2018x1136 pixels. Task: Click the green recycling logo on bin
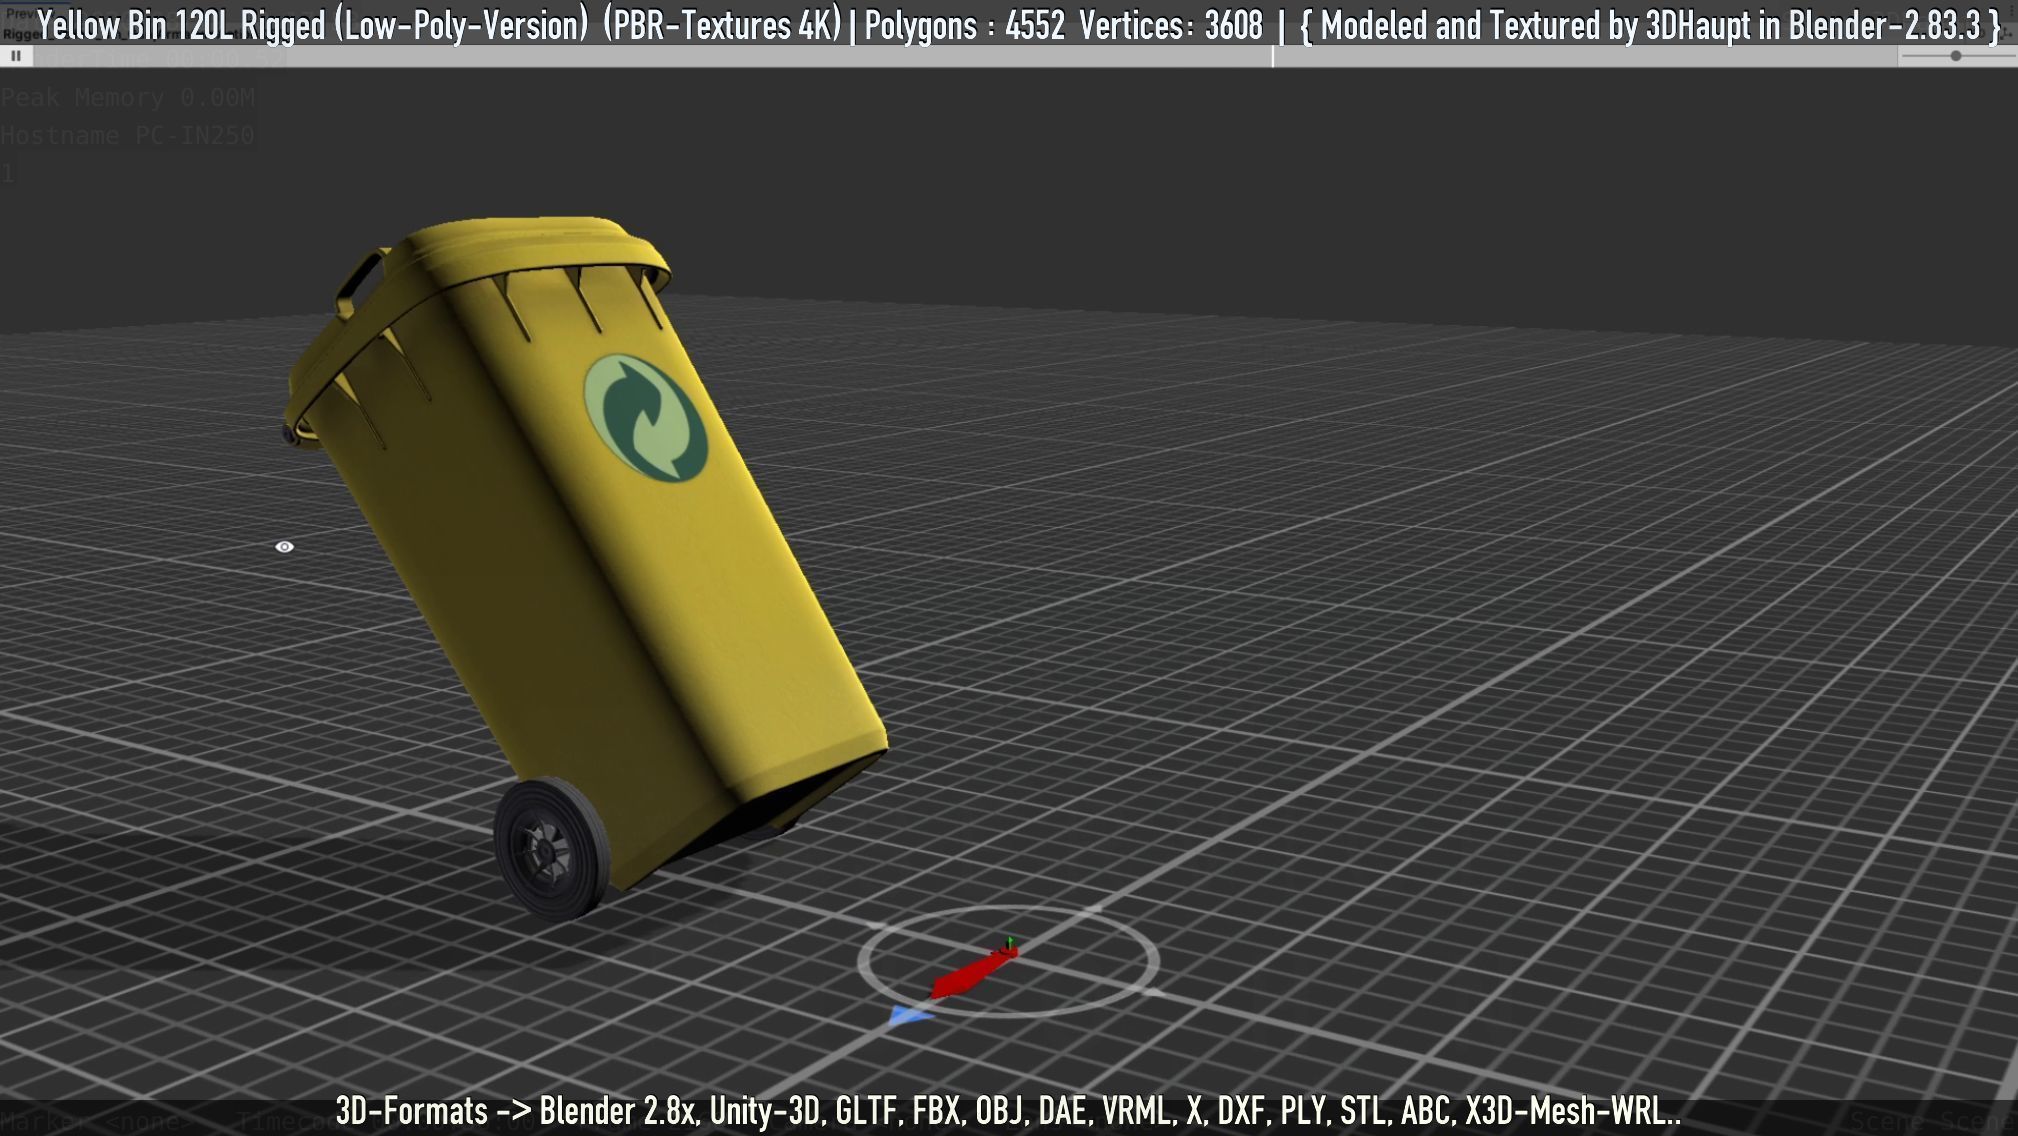[x=646, y=418]
